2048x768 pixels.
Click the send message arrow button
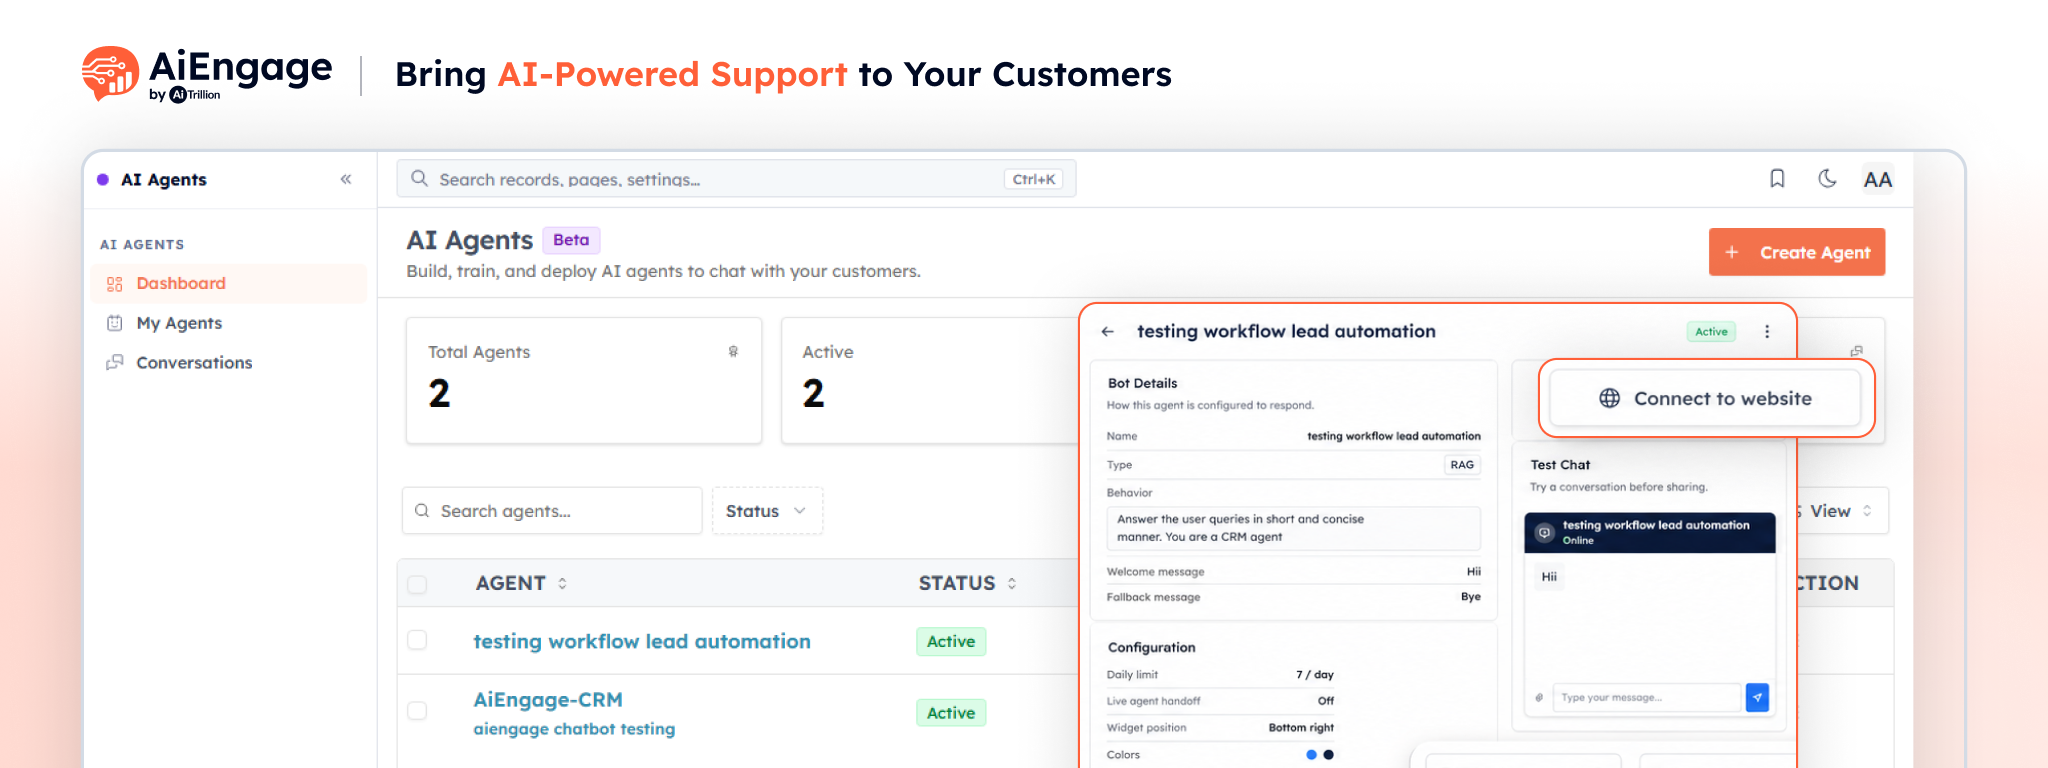coord(1757,697)
